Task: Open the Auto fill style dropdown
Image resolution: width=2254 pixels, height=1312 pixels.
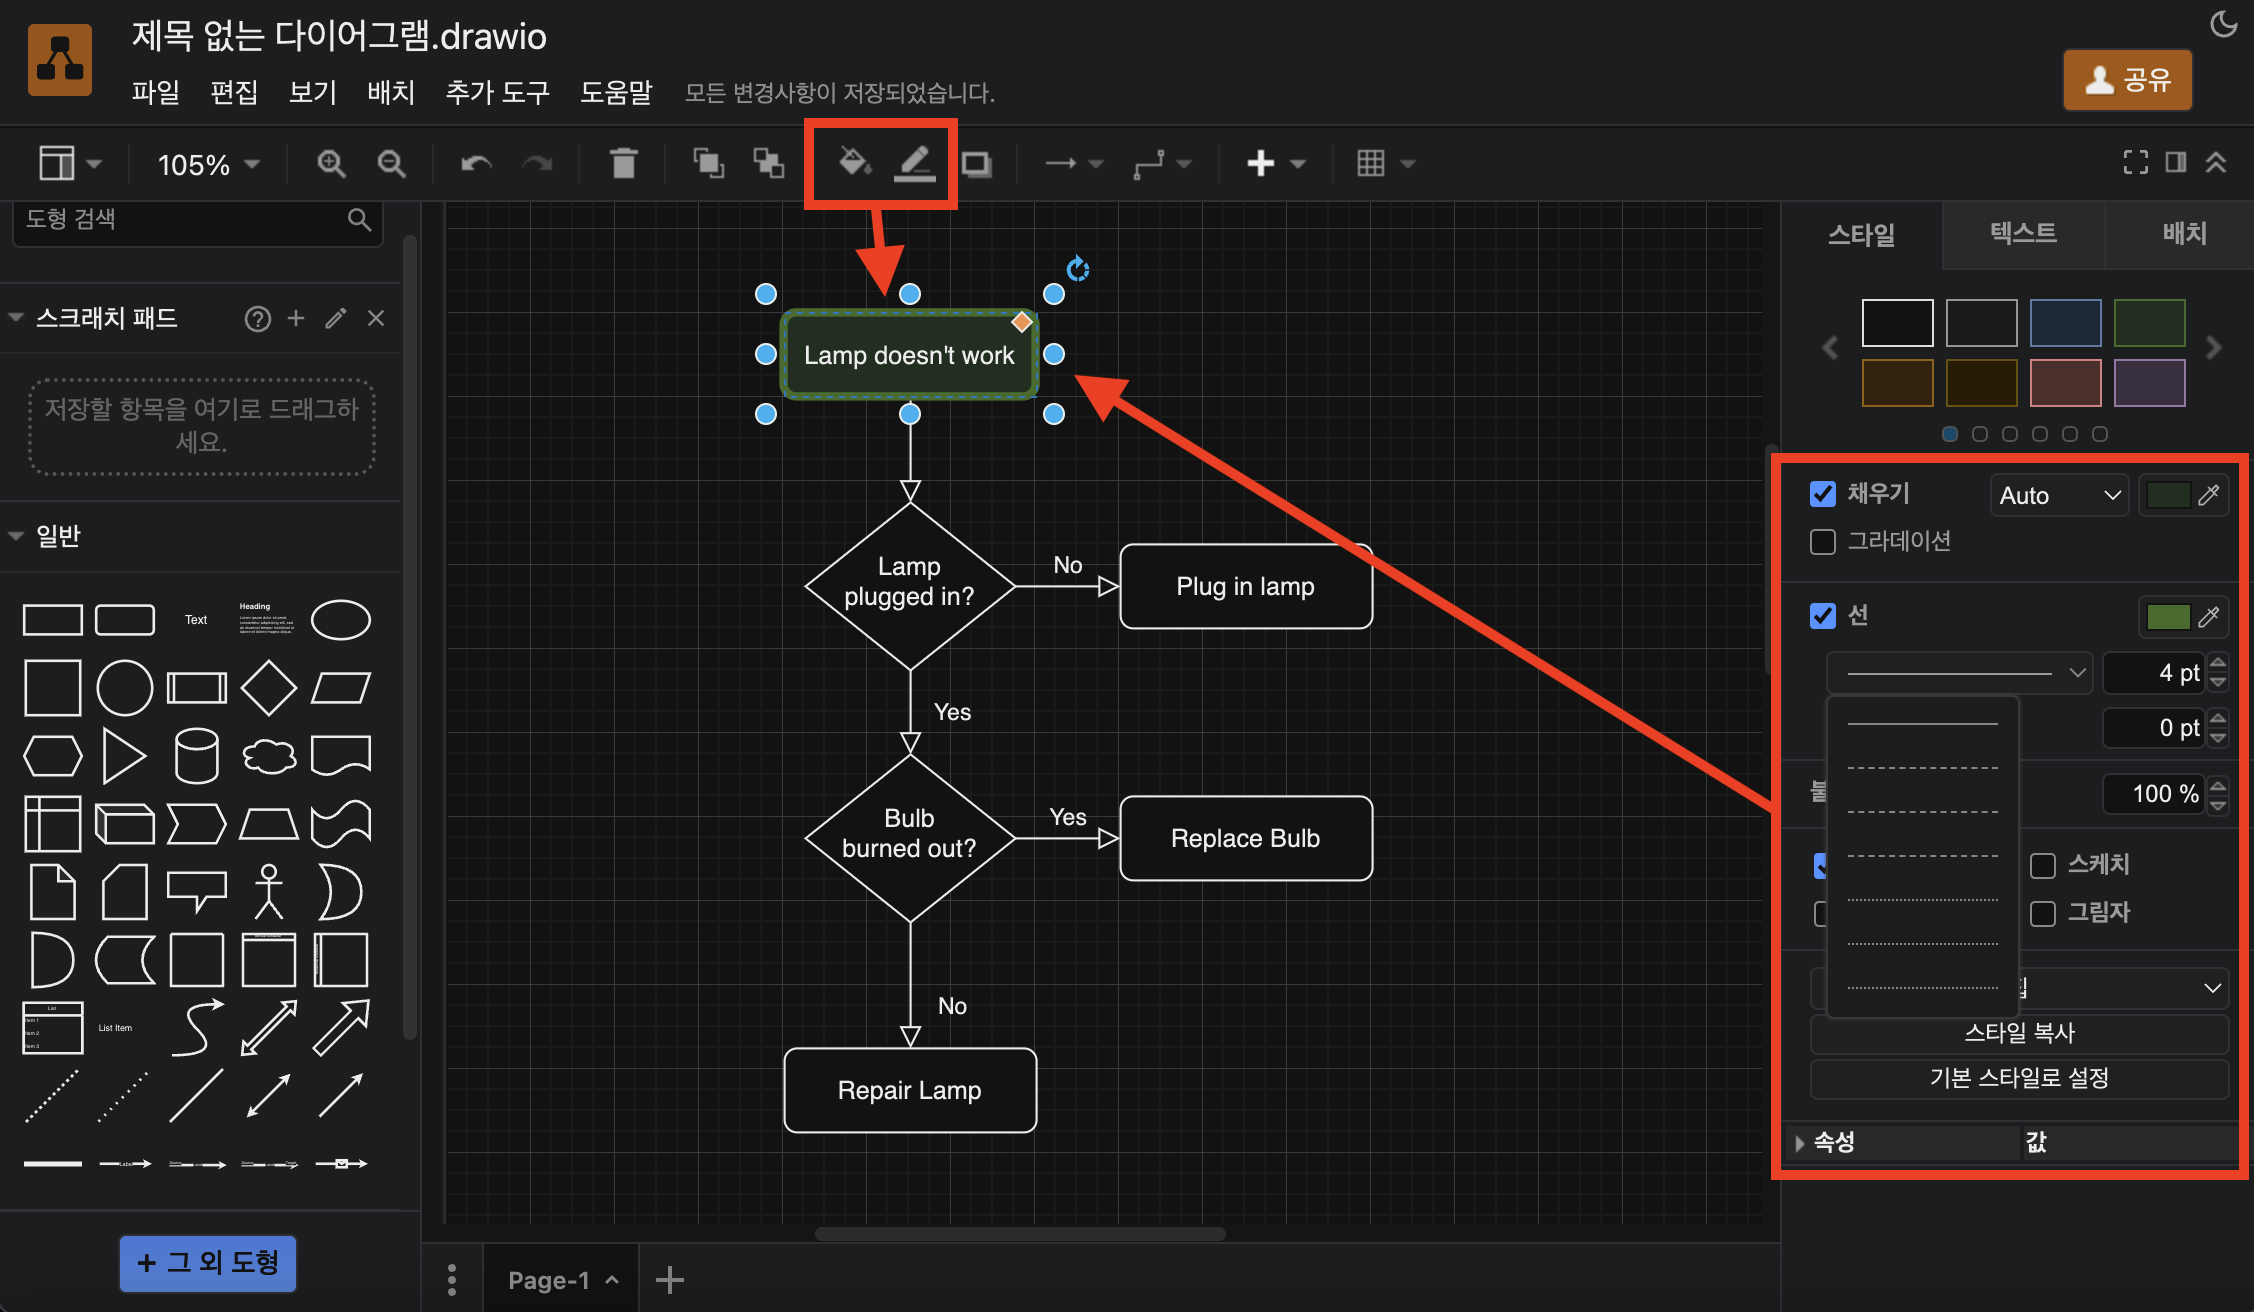Action: [x=2059, y=495]
